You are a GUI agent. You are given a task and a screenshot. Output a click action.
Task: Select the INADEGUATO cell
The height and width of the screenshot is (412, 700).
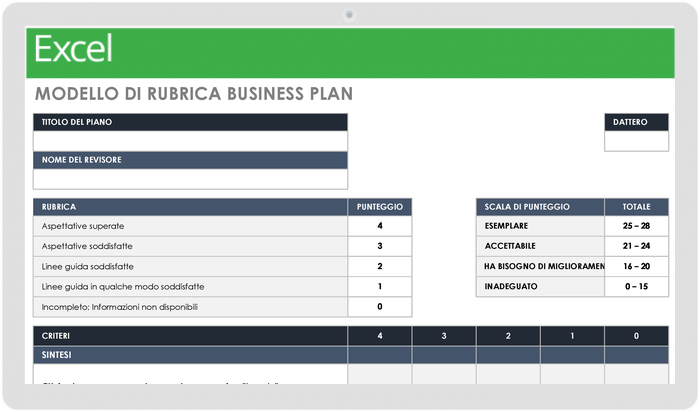pyautogui.click(x=540, y=287)
